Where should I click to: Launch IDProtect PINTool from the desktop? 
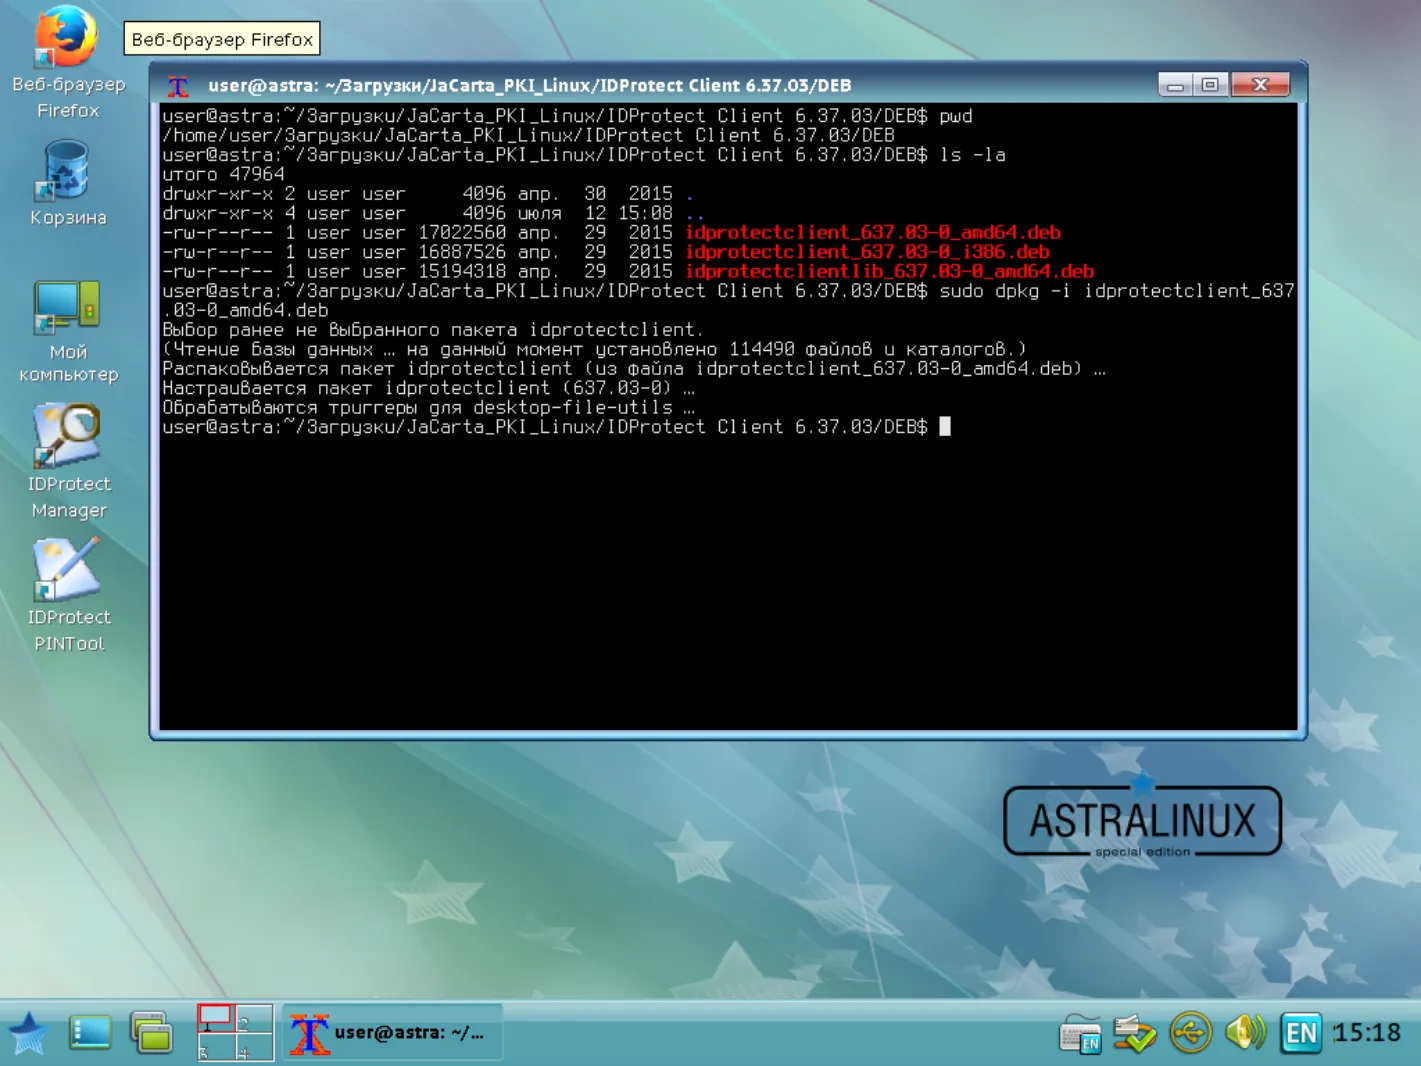67,596
